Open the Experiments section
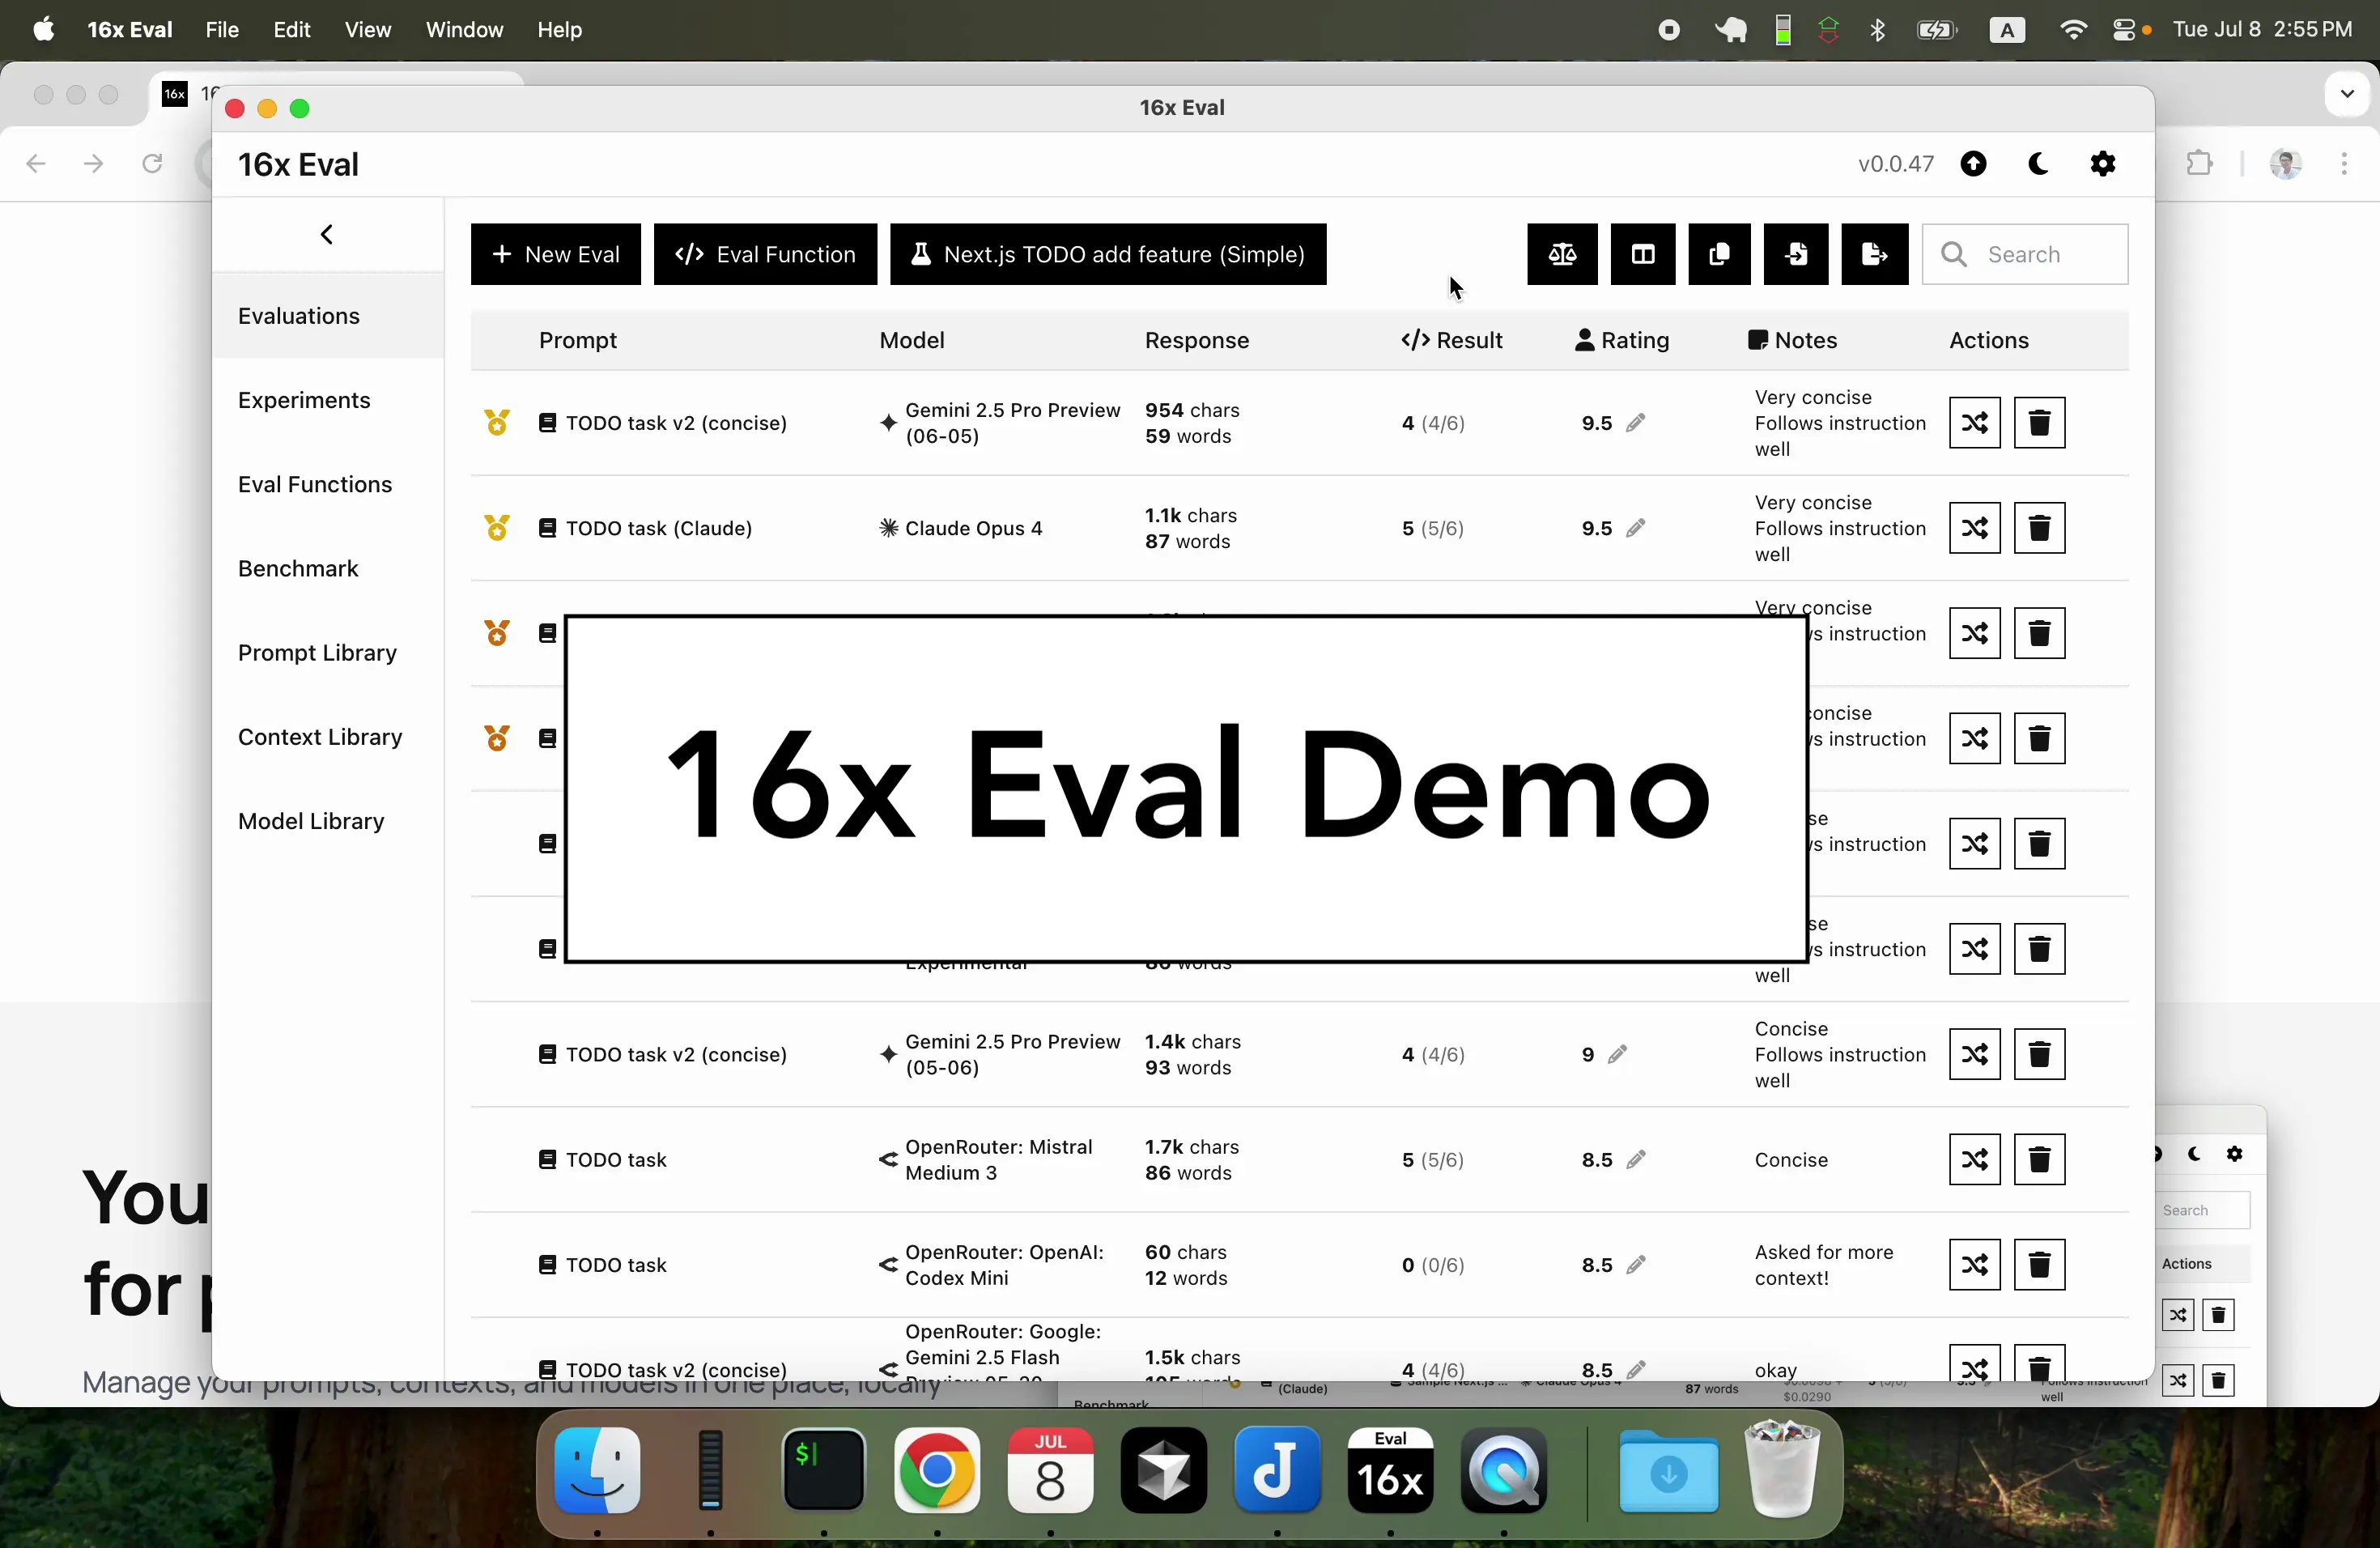2380x1548 pixels. [x=327, y=401]
